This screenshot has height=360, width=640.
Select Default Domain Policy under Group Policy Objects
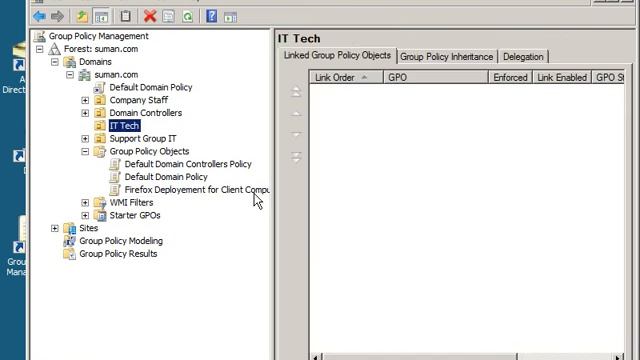[x=166, y=177]
